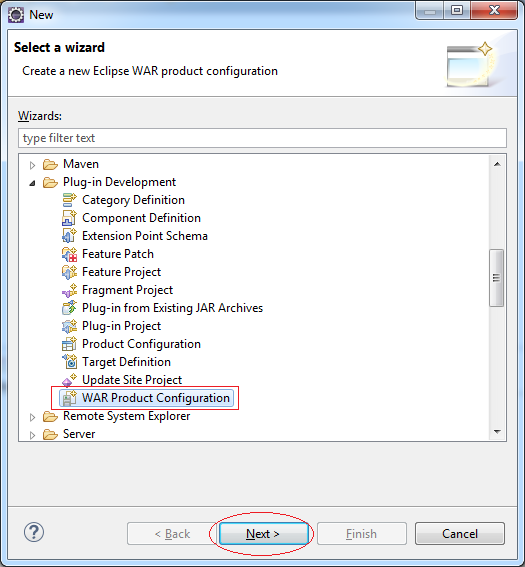Select Plug-in from Existing JAR Archives icon
The height and width of the screenshot is (567, 525).
69,308
